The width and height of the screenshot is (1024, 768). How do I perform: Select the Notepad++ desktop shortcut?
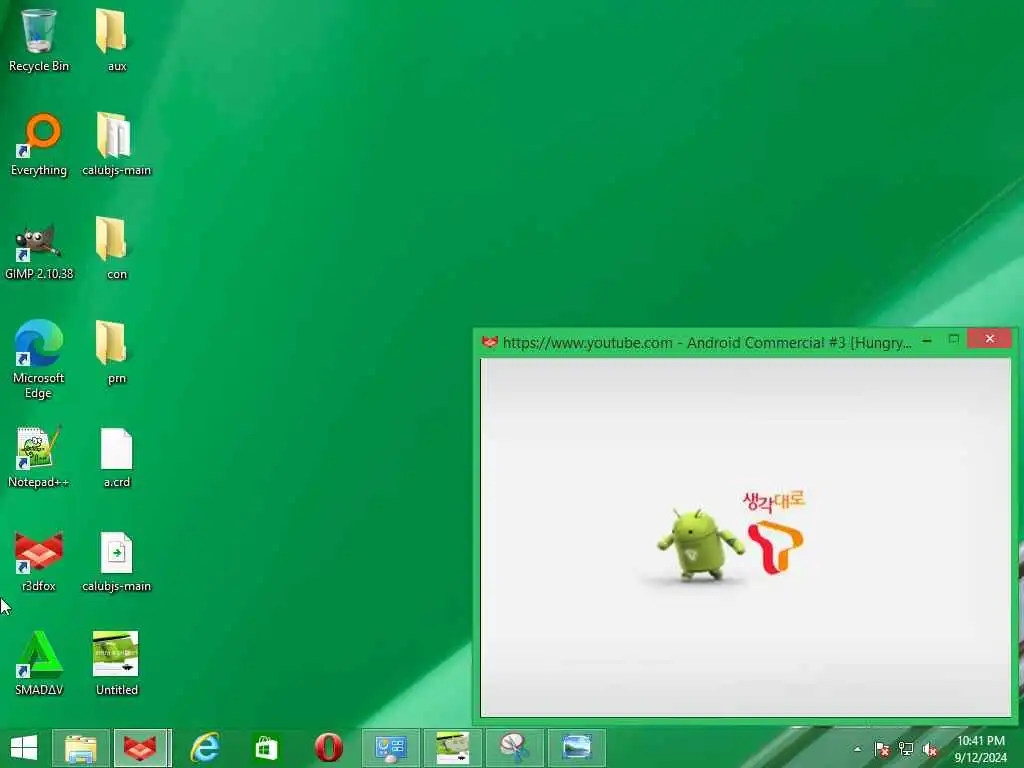point(39,456)
